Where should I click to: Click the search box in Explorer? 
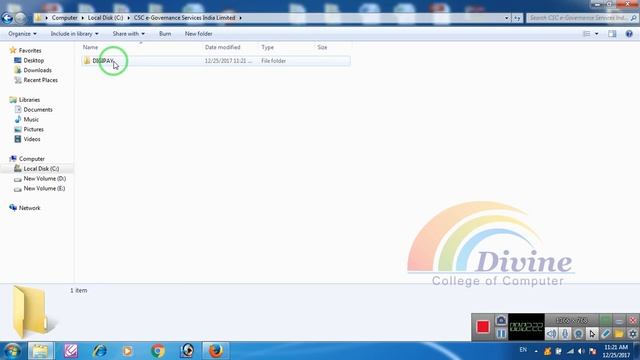tap(582, 18)
